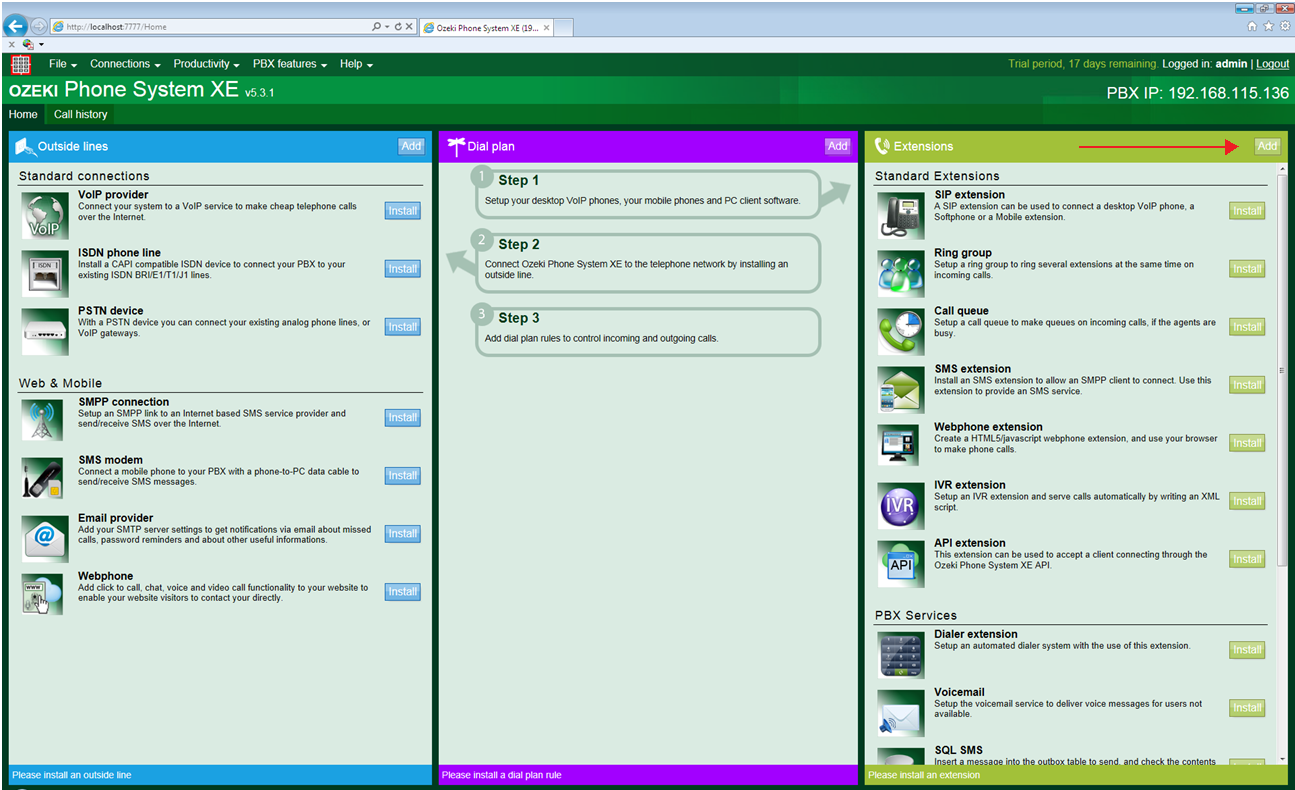Click the Extensions header phone icon
The image size is (1295, 790).
click(x=882, y=146)
